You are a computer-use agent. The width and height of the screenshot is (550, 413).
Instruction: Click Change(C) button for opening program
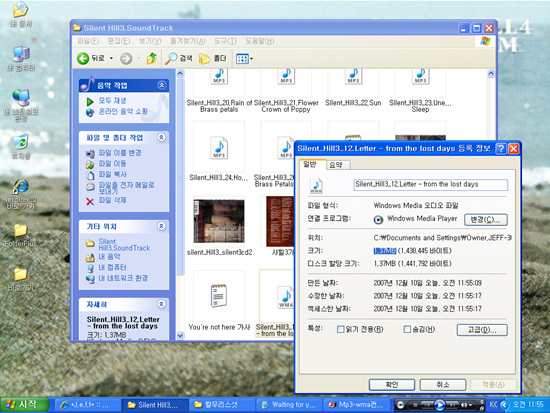(x=486, y=220)
